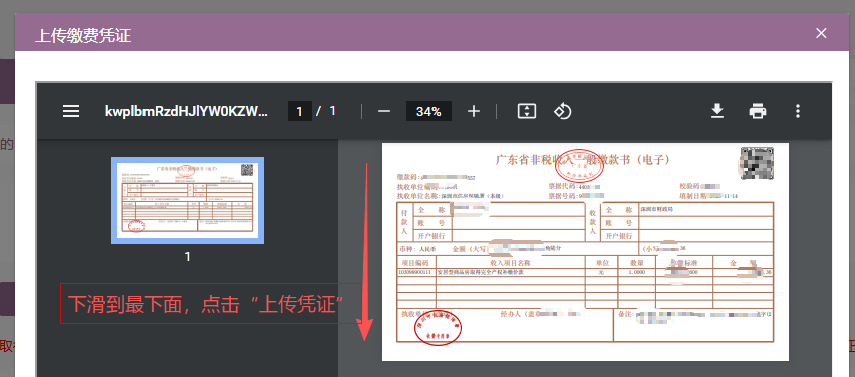Click the 上传缴费凭证 dialog title
855x377 pixels.
coord(83,35)
